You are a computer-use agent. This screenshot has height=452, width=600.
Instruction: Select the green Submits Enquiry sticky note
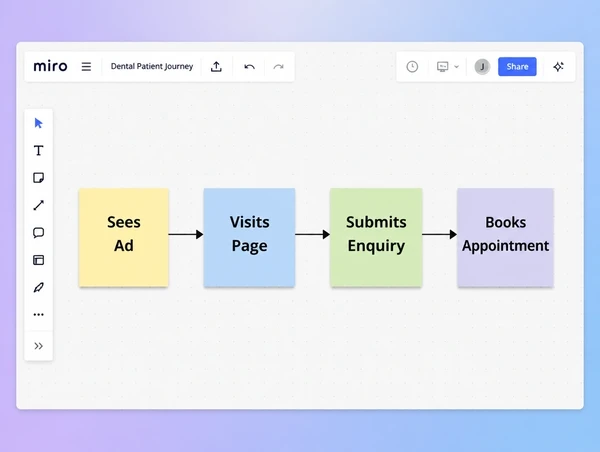(376, 237)
